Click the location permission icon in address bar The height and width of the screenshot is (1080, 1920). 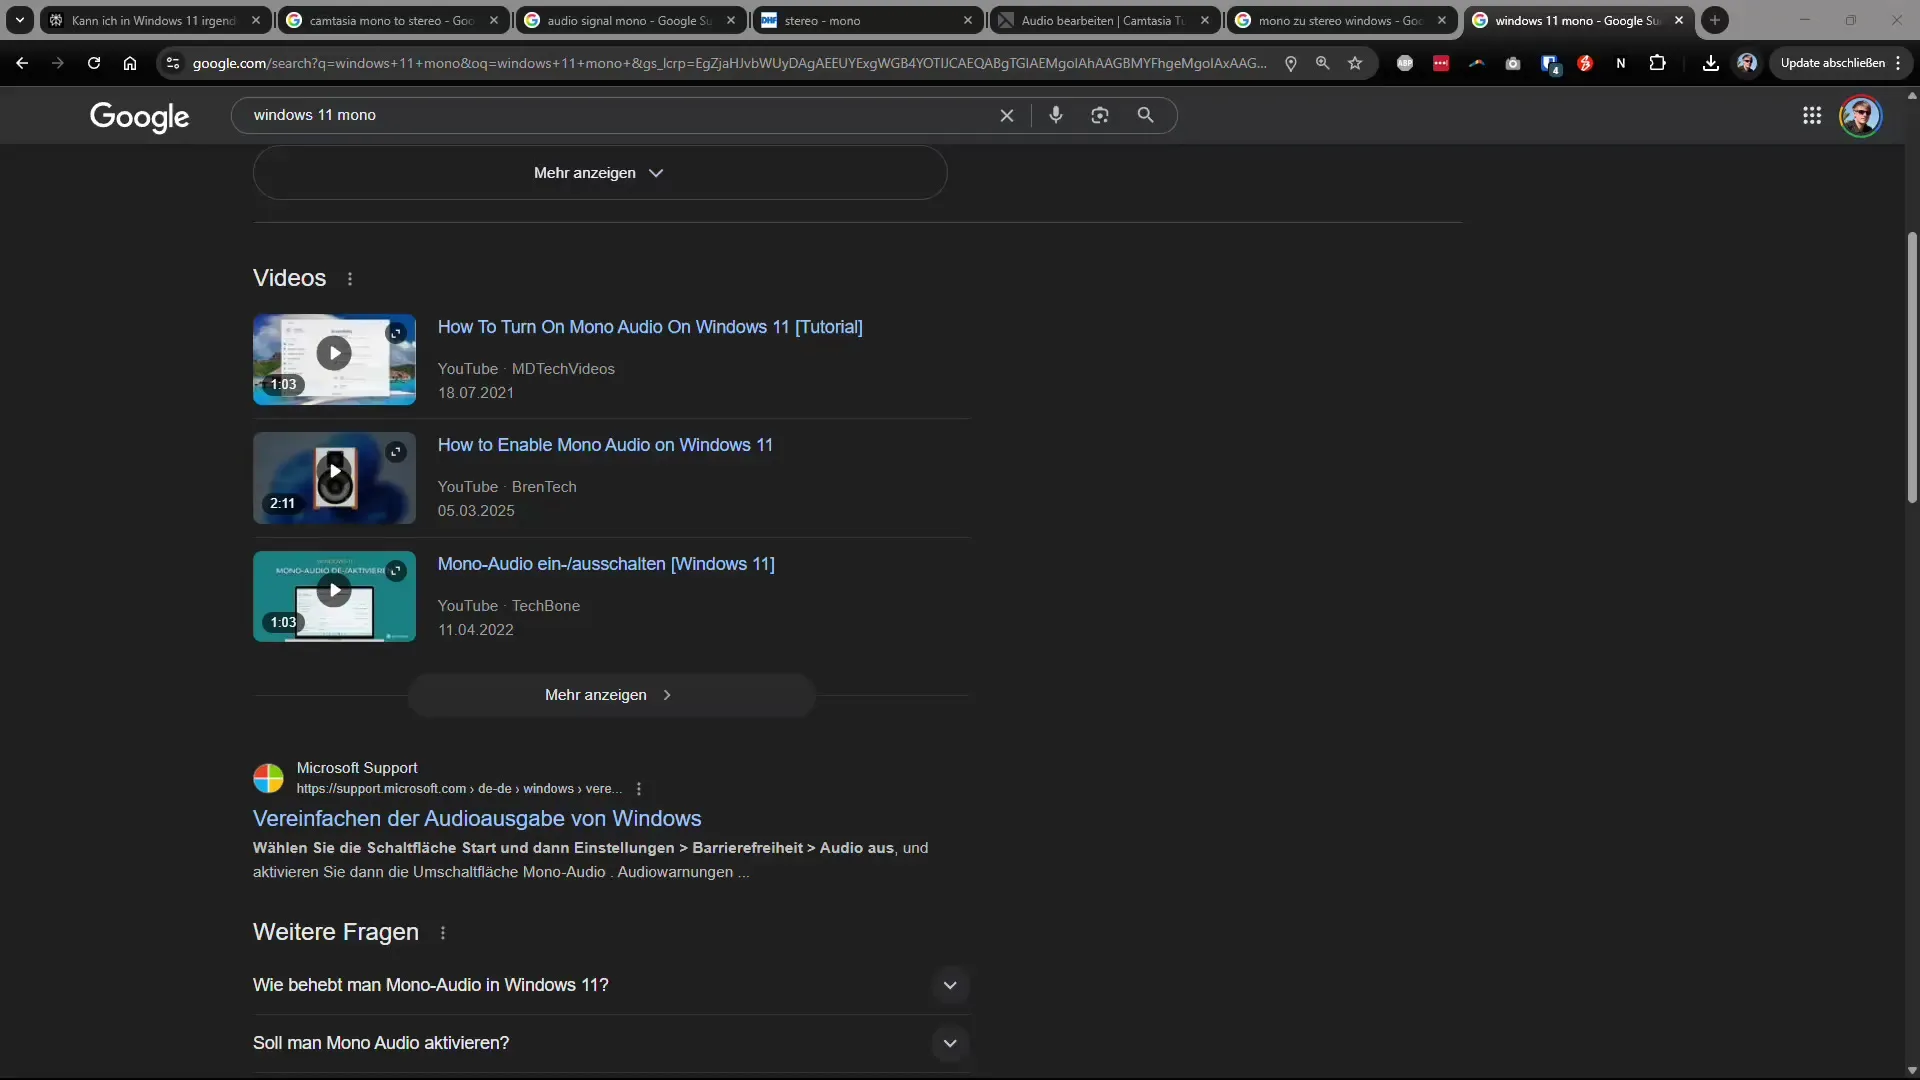1291,63
